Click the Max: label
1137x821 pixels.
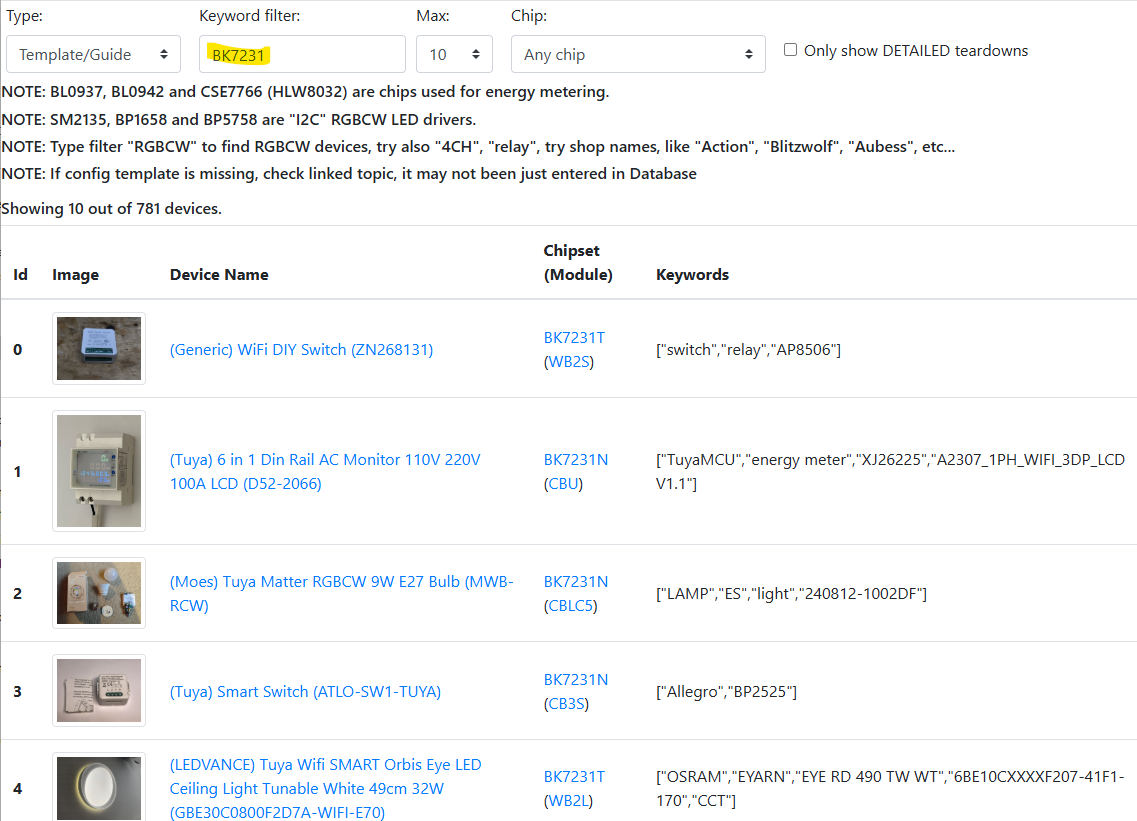[x=433, y=16]
